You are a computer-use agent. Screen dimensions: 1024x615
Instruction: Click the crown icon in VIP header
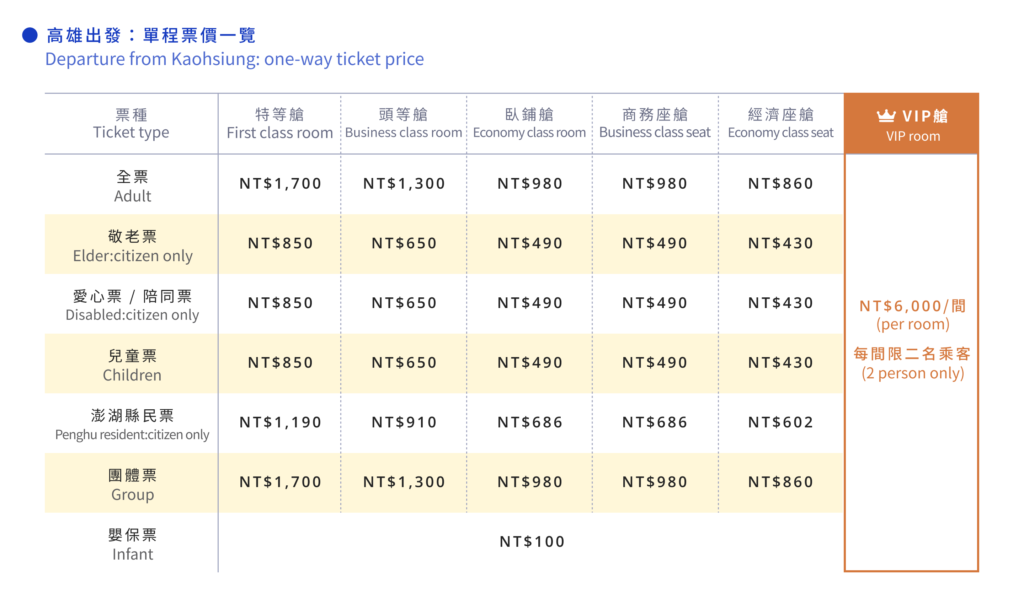886,116
